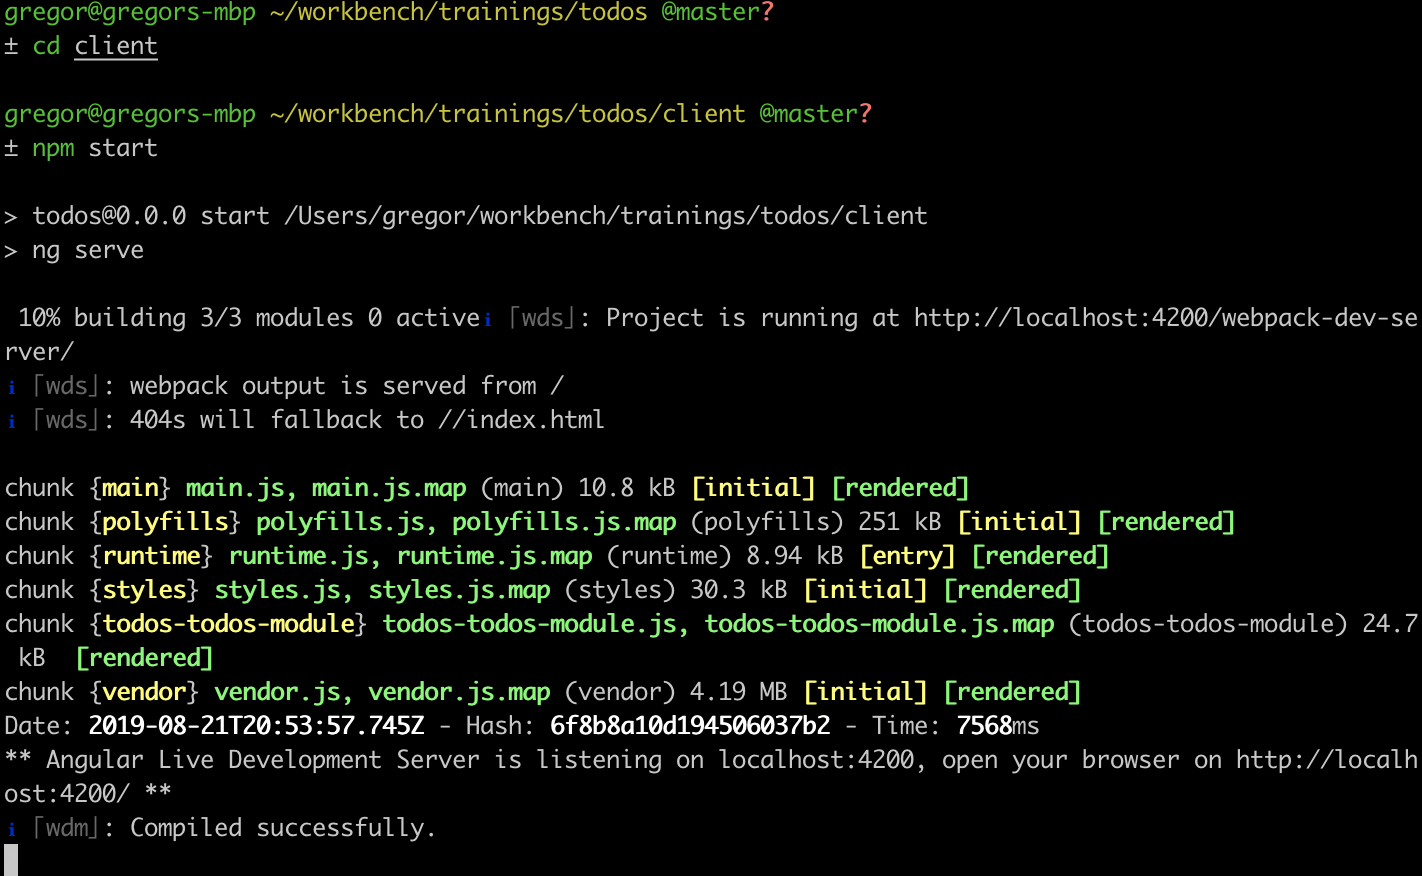This screenshot has width=1422, height=876.
Task: Click the terminal cursor block
Action: (x=11, y=860)
